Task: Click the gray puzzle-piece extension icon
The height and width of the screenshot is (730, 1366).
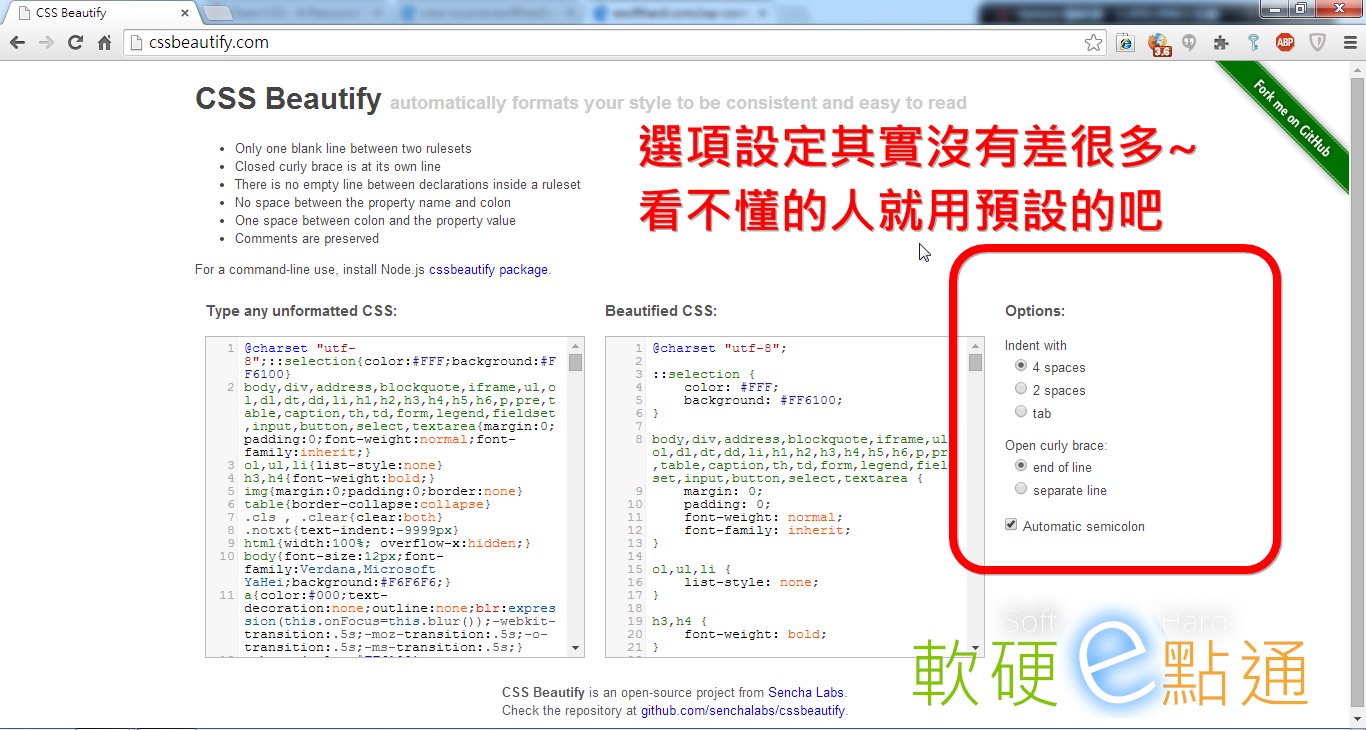Action: coord(1220,42)
